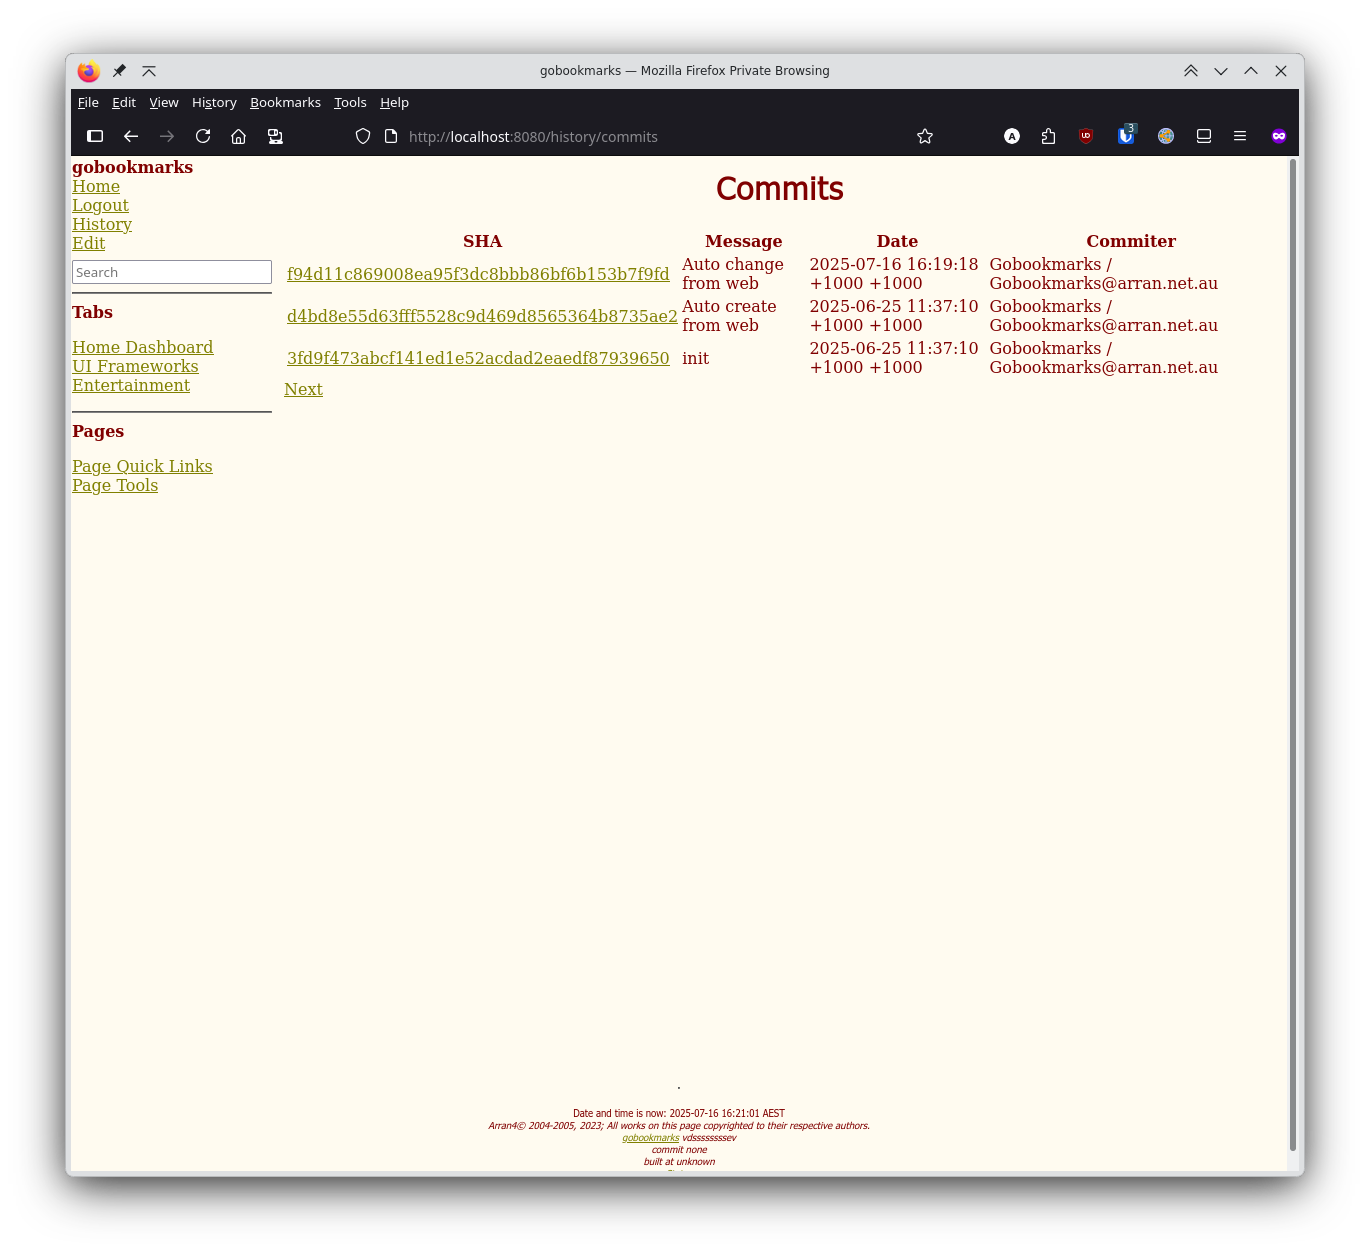This screenshot has width=1370, height=1254.
Task: Open Page Quick Links
Action: coord(142,466)
